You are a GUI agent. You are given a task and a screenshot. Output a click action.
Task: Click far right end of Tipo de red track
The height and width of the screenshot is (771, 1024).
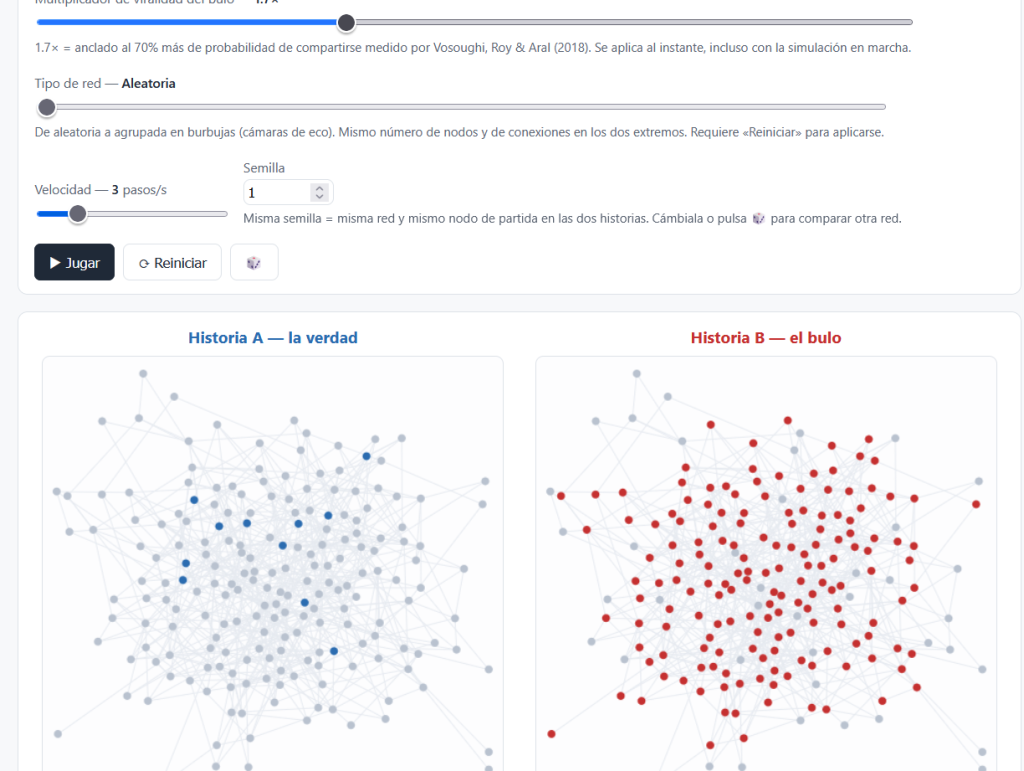coord(882,107)
